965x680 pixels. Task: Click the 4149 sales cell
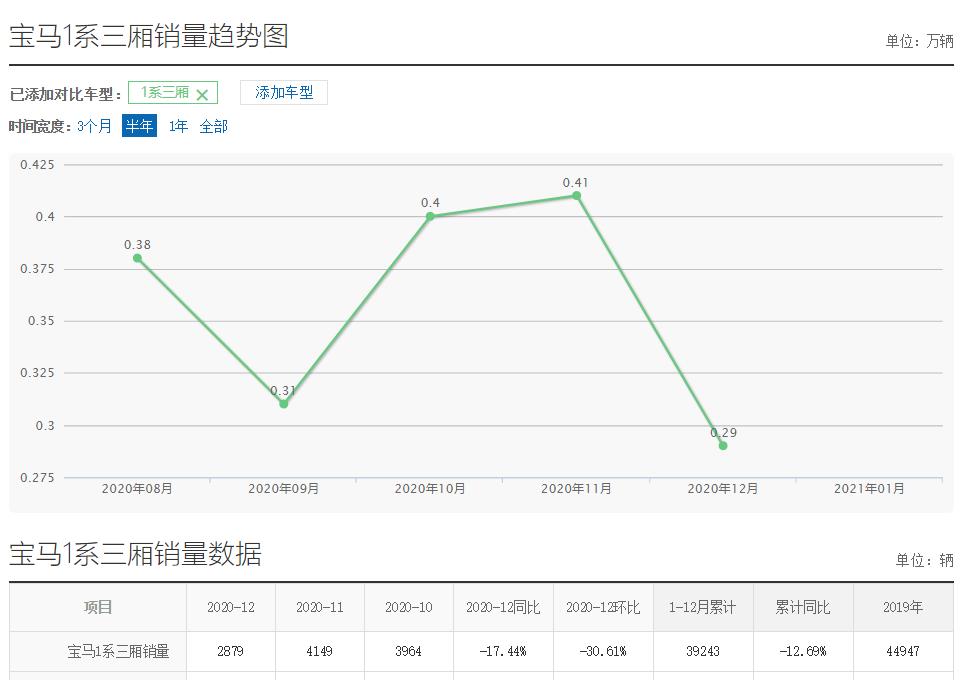pyautogui.click(x=320, y=651)
